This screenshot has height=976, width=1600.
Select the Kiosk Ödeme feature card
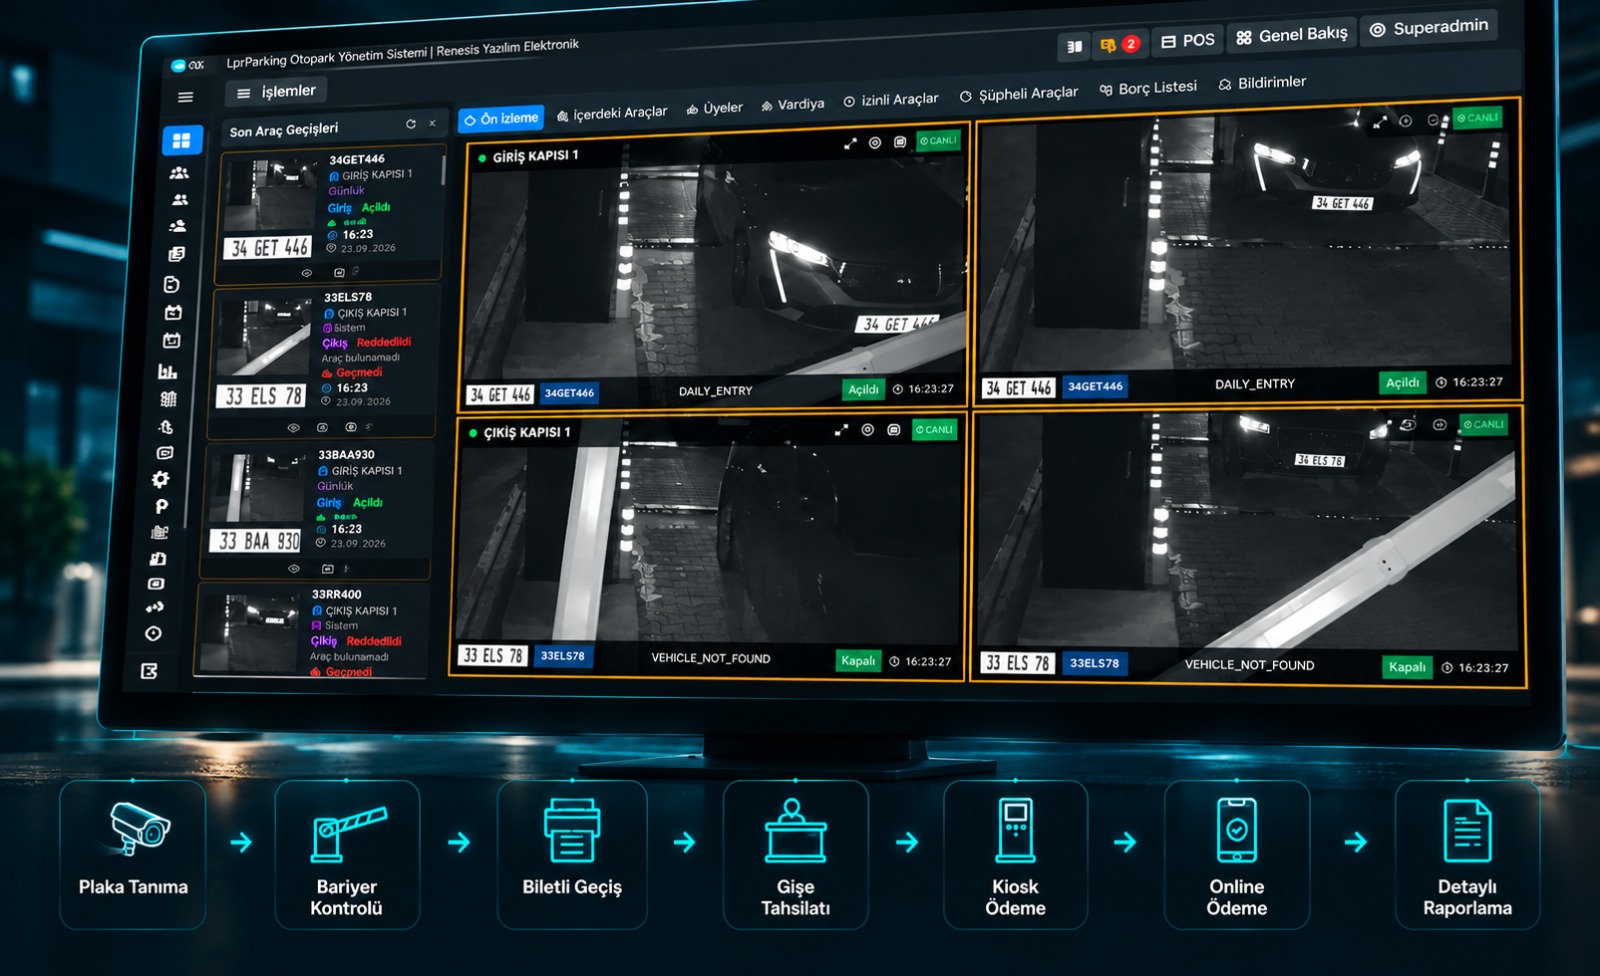pos(1015,854)
